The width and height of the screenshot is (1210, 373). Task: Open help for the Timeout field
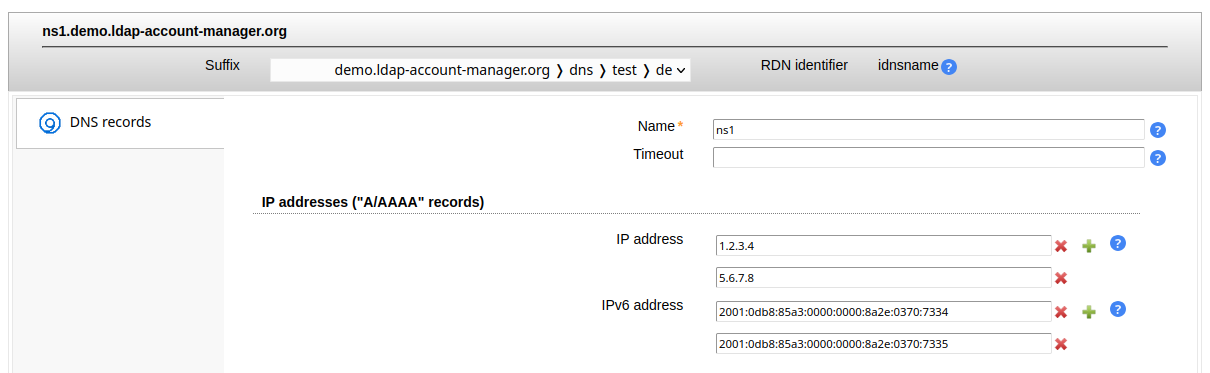tap(1158, 158)
